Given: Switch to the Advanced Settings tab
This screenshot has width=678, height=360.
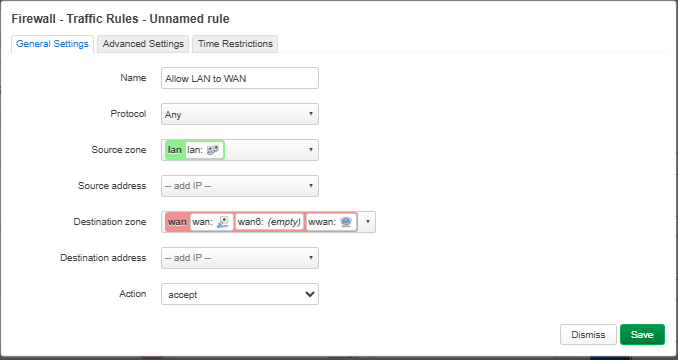Looking at the screenshot, I should [x=143, y=44].
